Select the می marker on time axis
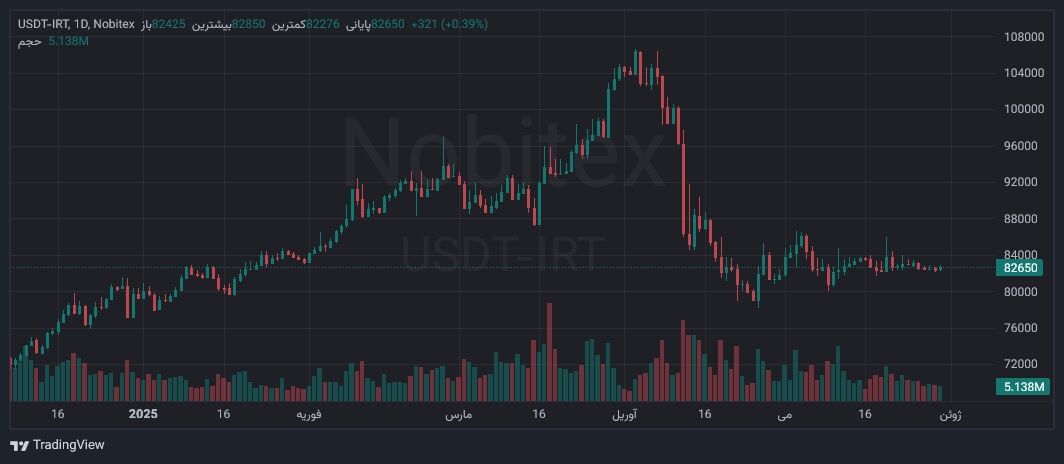Screen dimensions: 1064x464 point(784,414)
